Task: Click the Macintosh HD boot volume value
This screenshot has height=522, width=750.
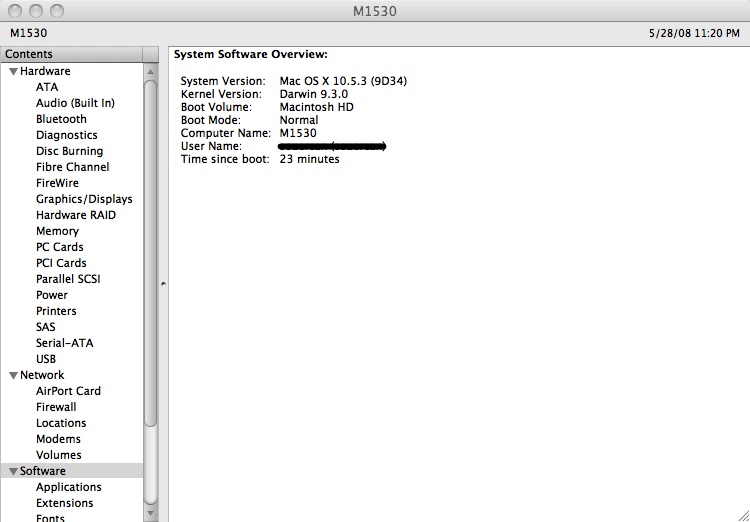Action: pyautogui.click(x=317, y=107)
